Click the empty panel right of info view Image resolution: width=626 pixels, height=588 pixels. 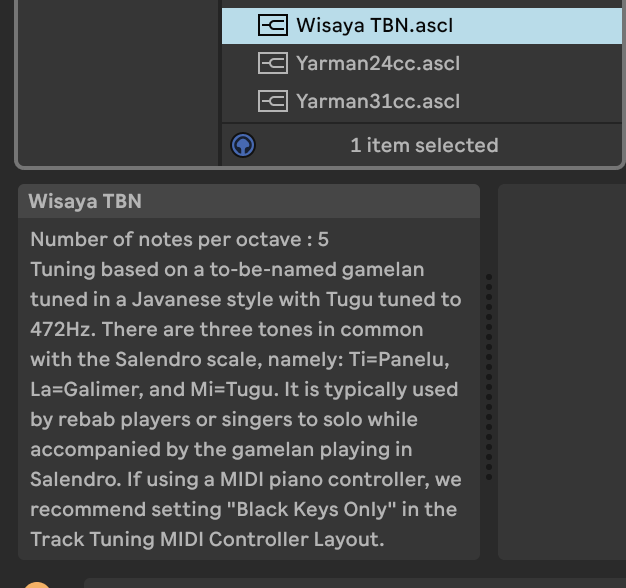560,370
